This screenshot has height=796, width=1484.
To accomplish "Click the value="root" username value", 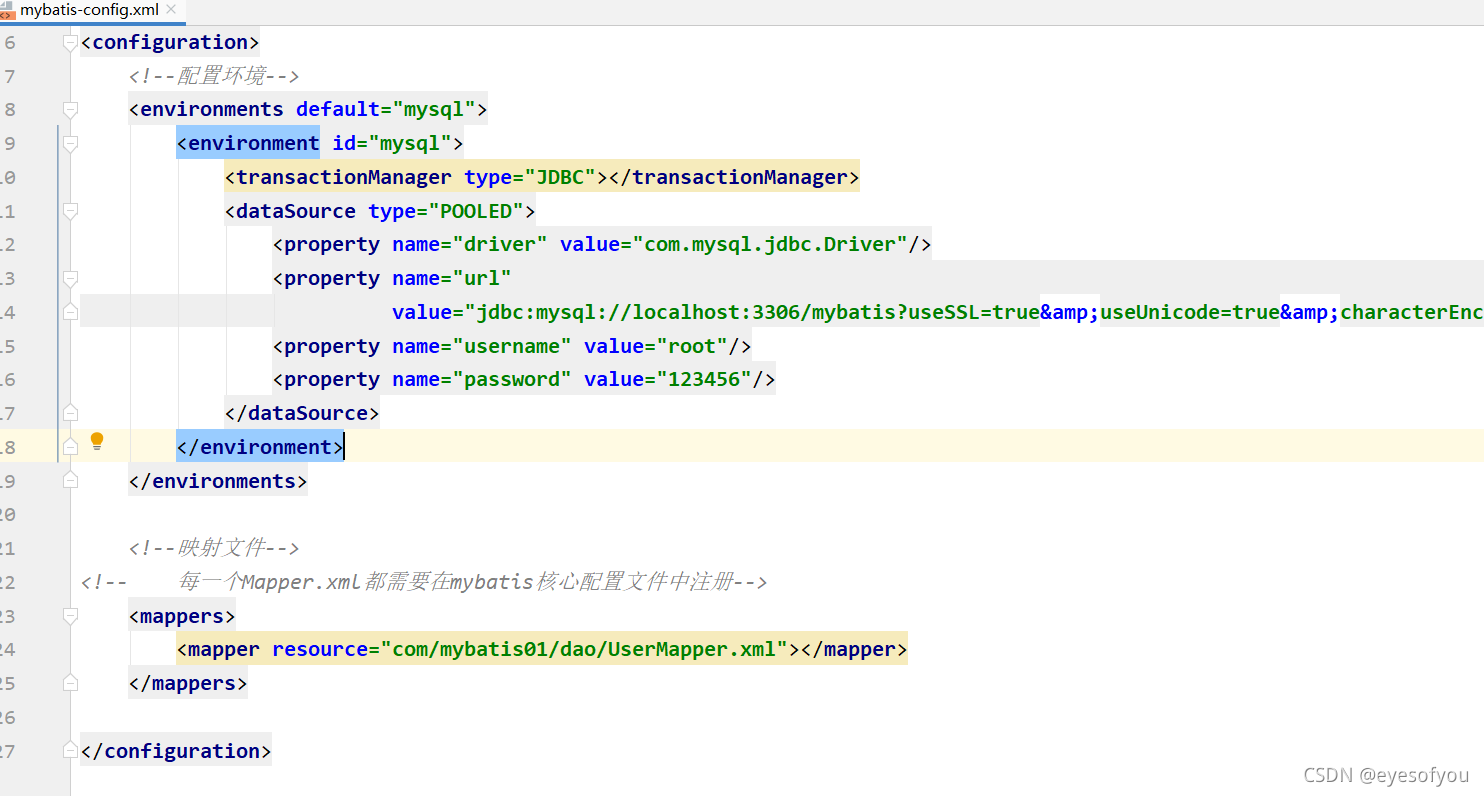I will (656, 346).
